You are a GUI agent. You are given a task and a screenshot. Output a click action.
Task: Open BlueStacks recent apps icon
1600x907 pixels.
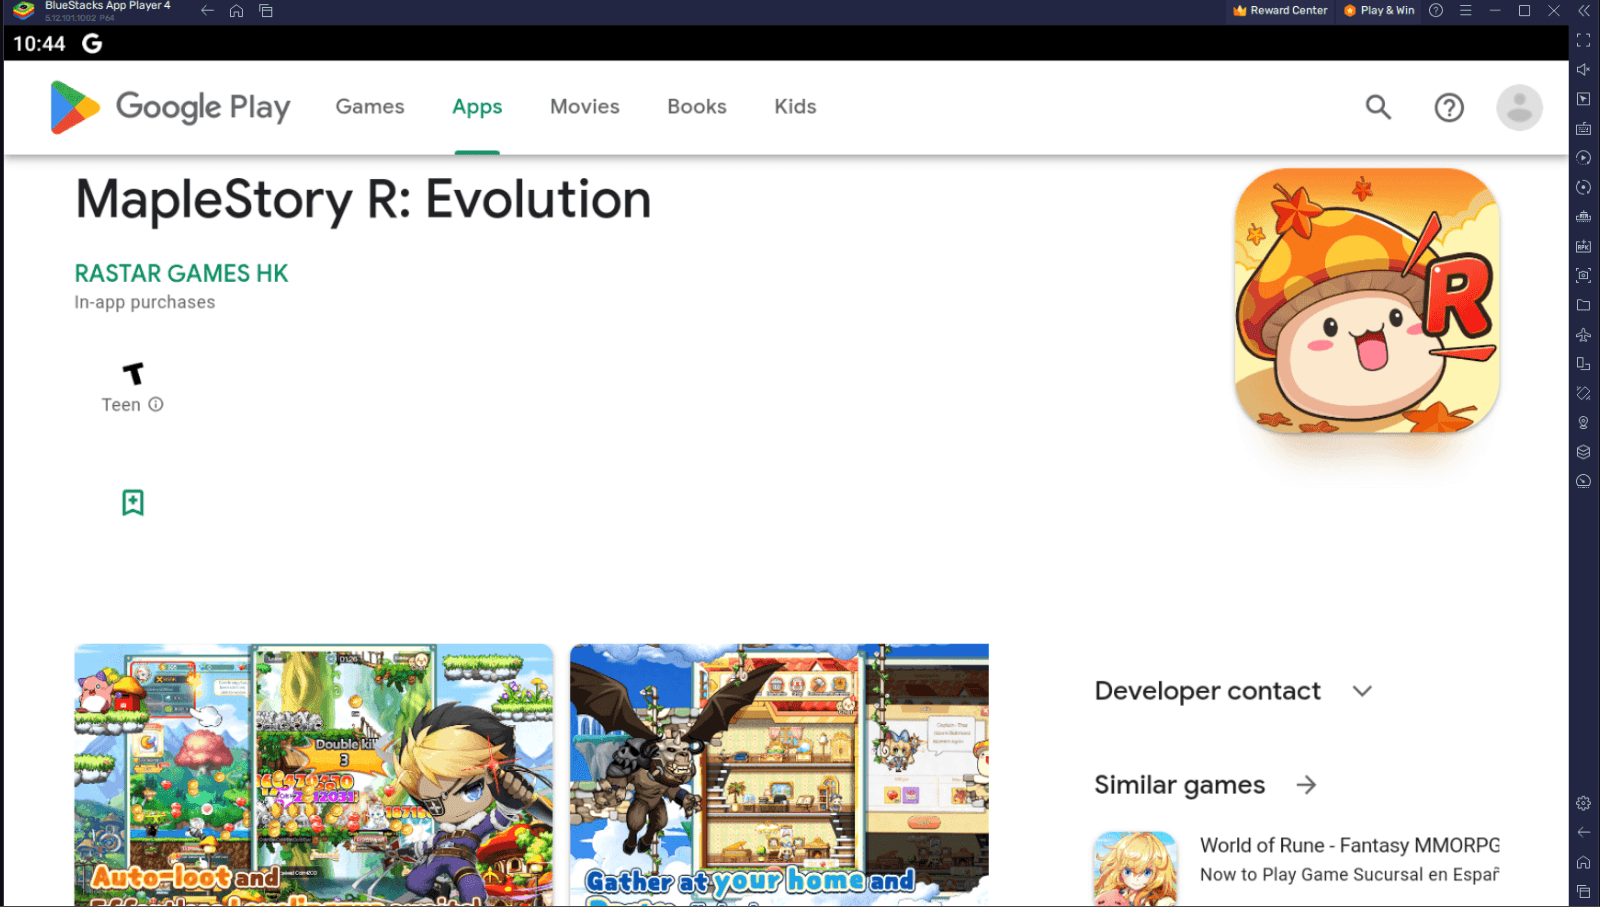tap(266, 11)
